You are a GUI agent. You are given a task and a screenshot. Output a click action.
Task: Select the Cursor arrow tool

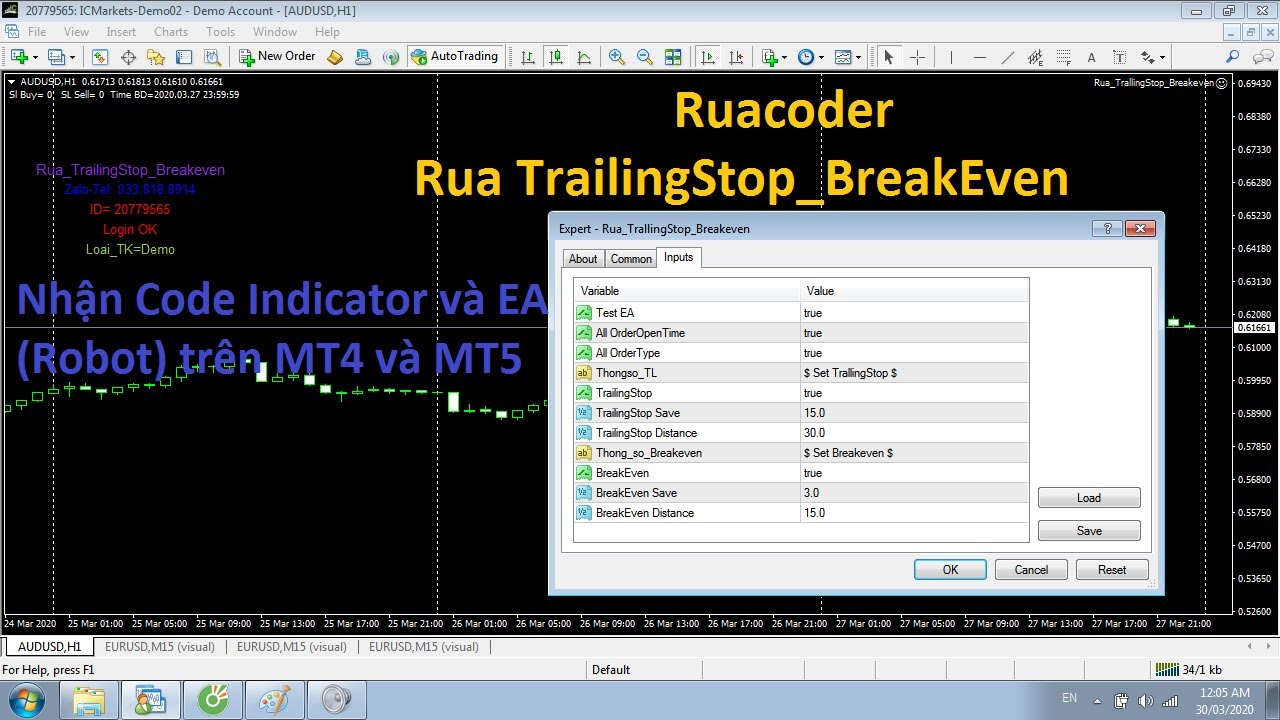tap(888, 57)
